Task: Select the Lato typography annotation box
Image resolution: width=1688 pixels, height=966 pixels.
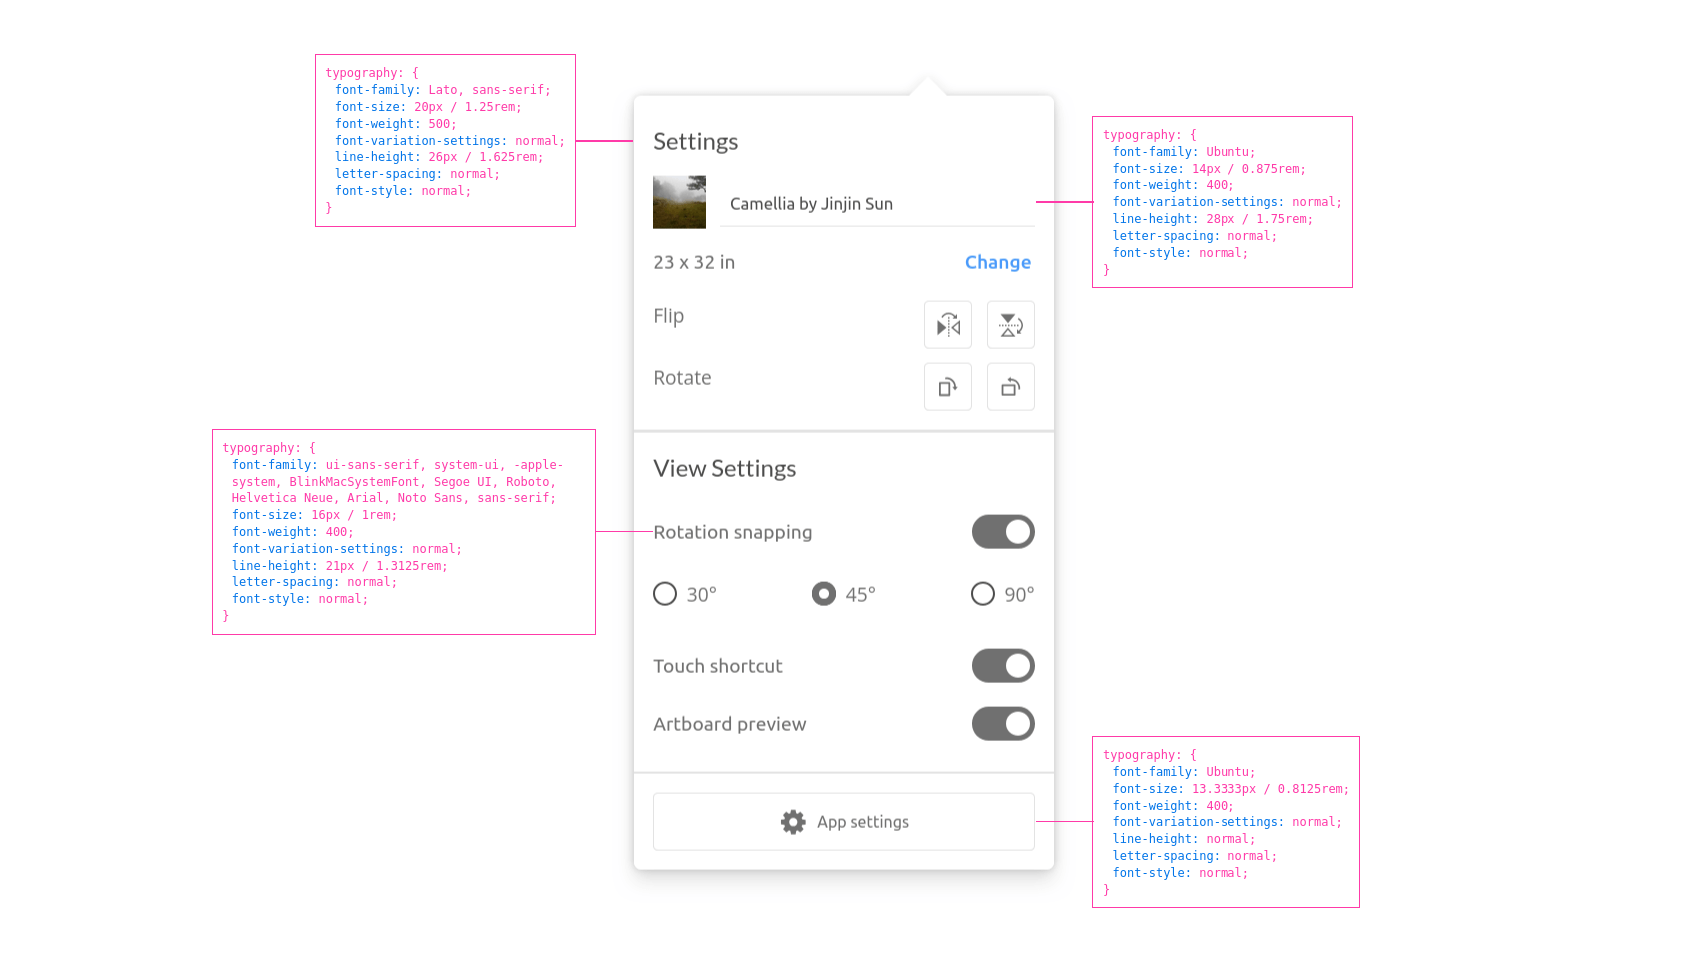Action: pos(445,140)
